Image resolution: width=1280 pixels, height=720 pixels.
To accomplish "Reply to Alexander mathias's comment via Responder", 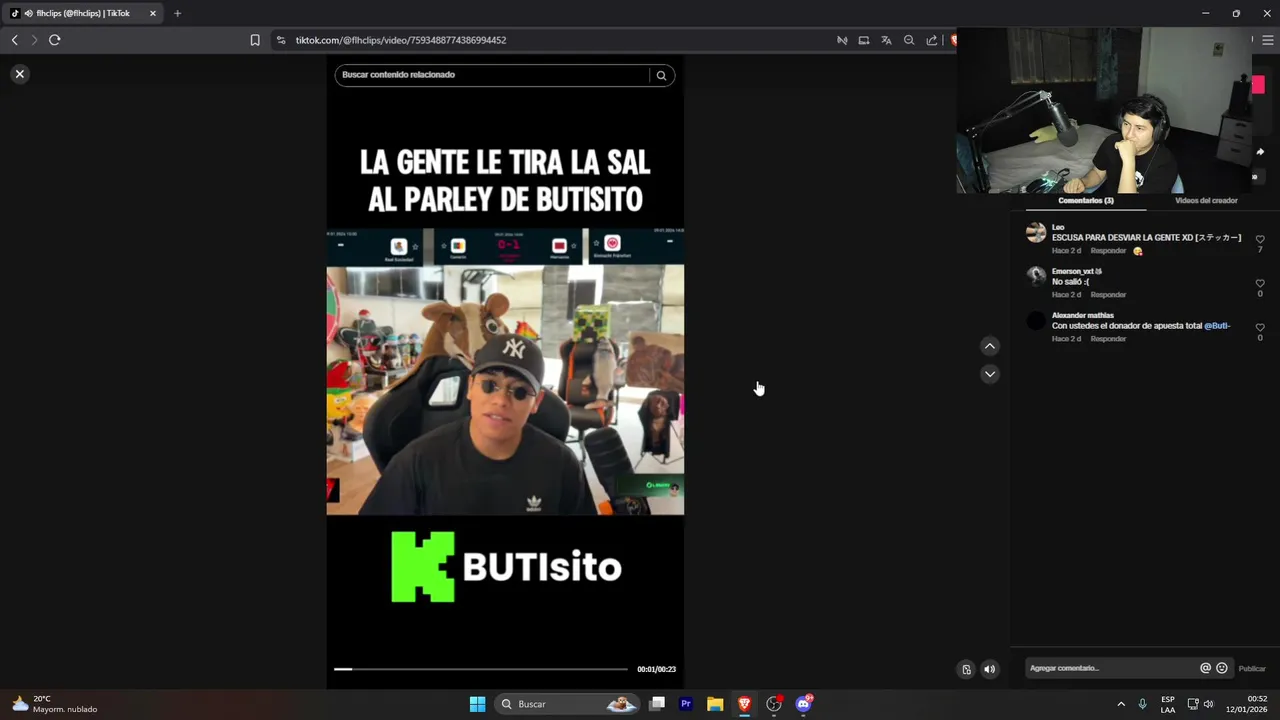I will pyautogui.click(x=1108, y=339).
